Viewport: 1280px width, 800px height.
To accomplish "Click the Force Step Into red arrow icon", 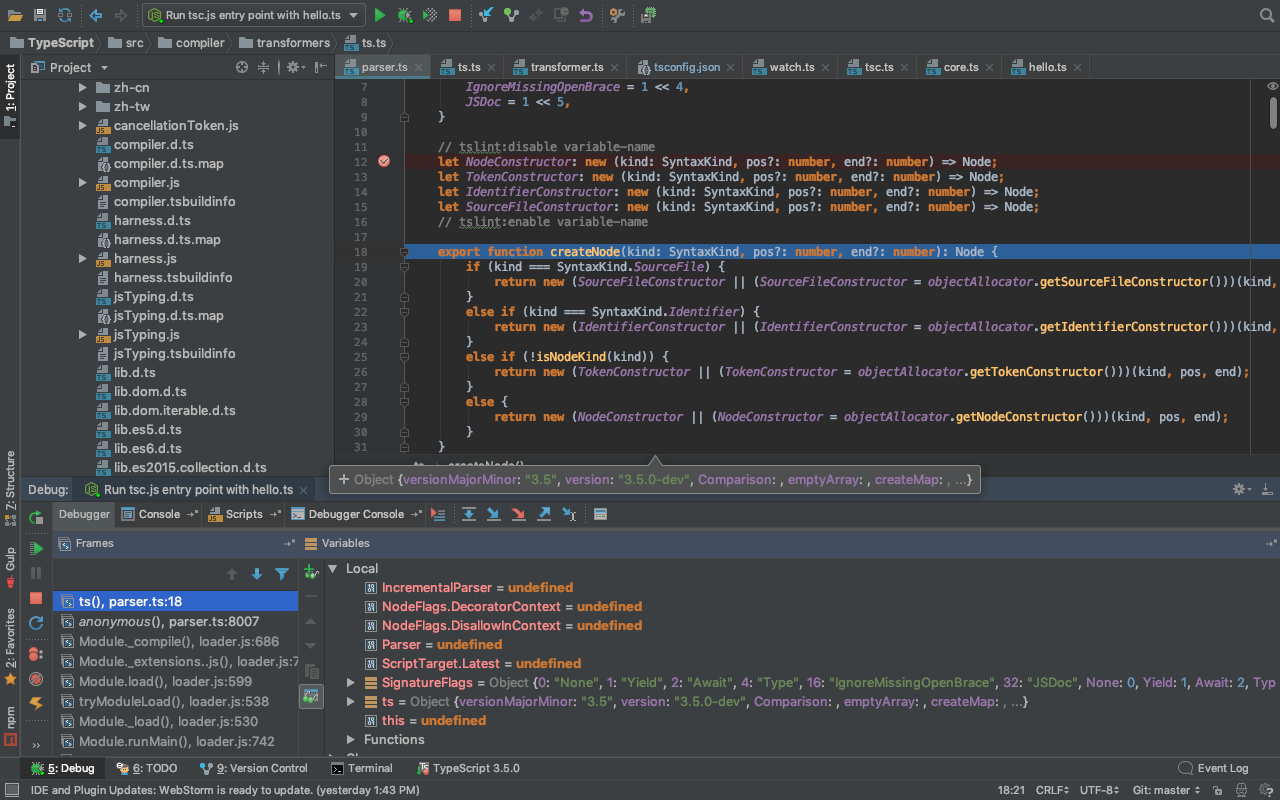I will pyautogui.click(x=518, y=514).
